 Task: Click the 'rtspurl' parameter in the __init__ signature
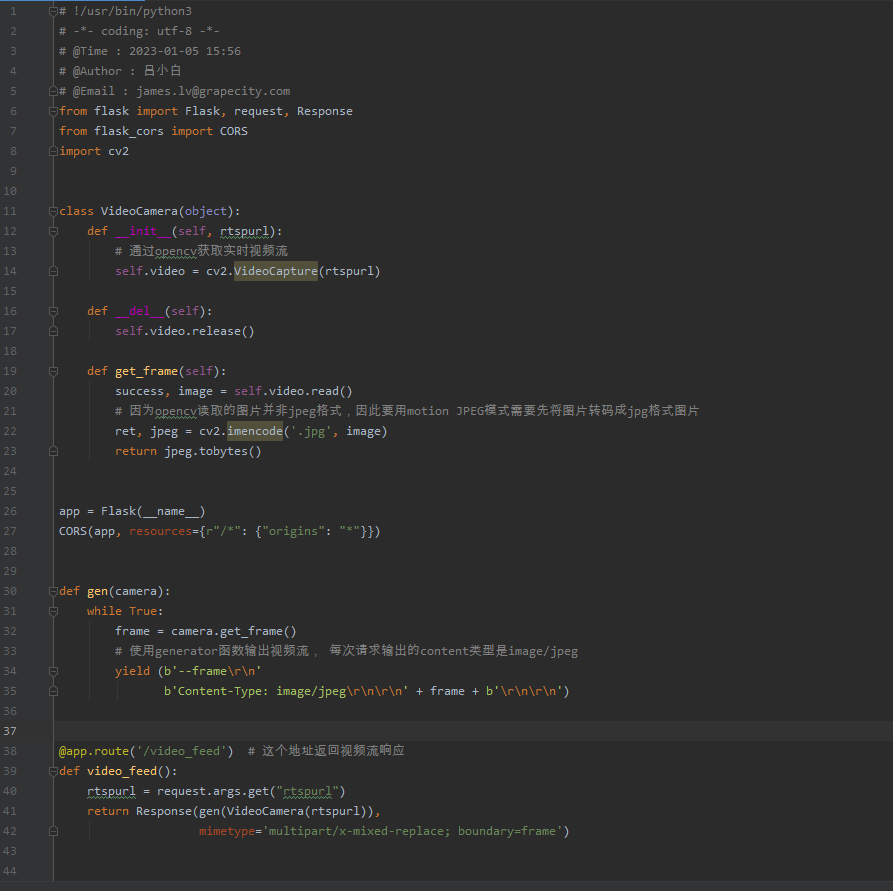pyautogui.click(x=244, y=231)
